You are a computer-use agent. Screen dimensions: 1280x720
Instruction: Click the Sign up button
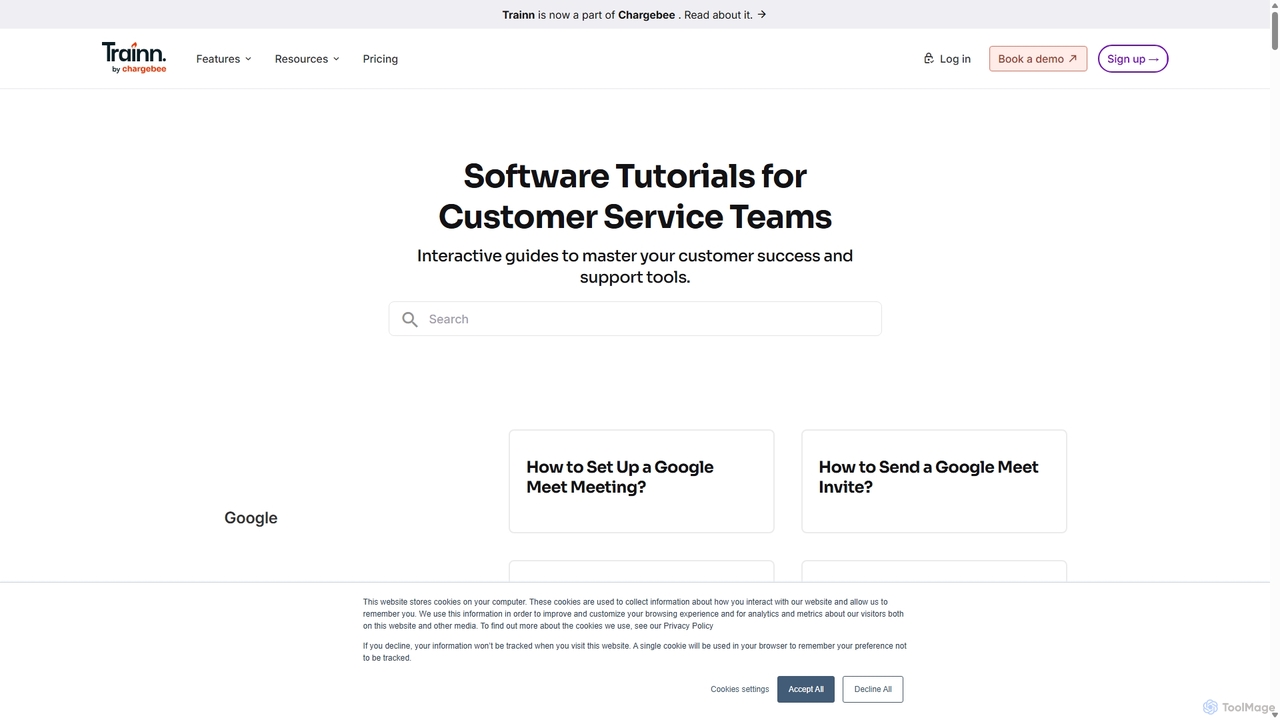pos(1133,59)
